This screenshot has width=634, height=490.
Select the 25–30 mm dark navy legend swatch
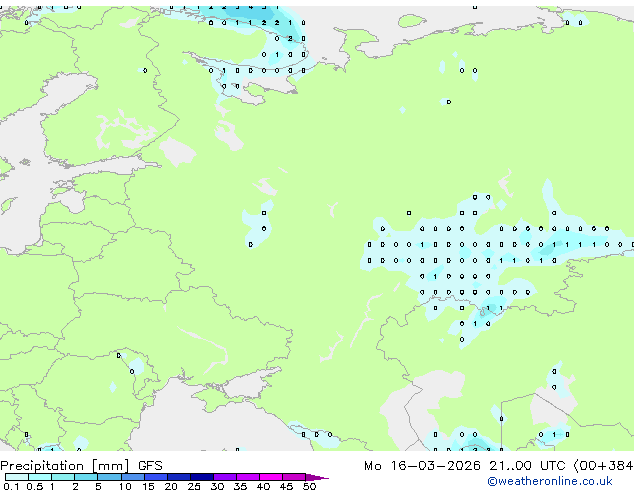pos(202,477)
